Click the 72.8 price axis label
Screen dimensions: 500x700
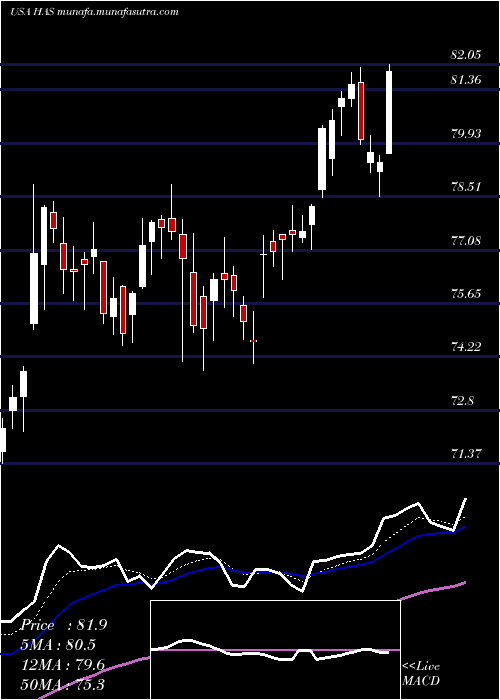(462, 400)
